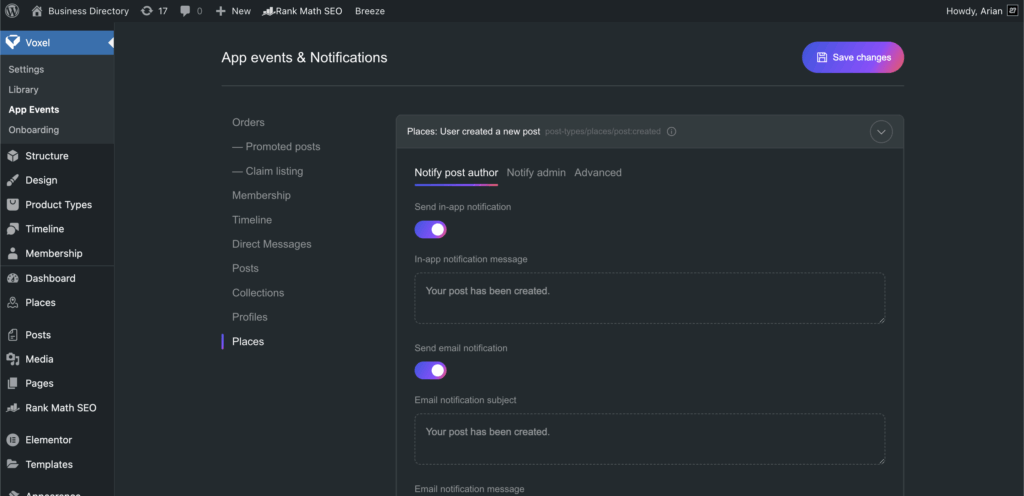Click the in-app notification message field
This screenshot has height=496, width=1024.
649,298
